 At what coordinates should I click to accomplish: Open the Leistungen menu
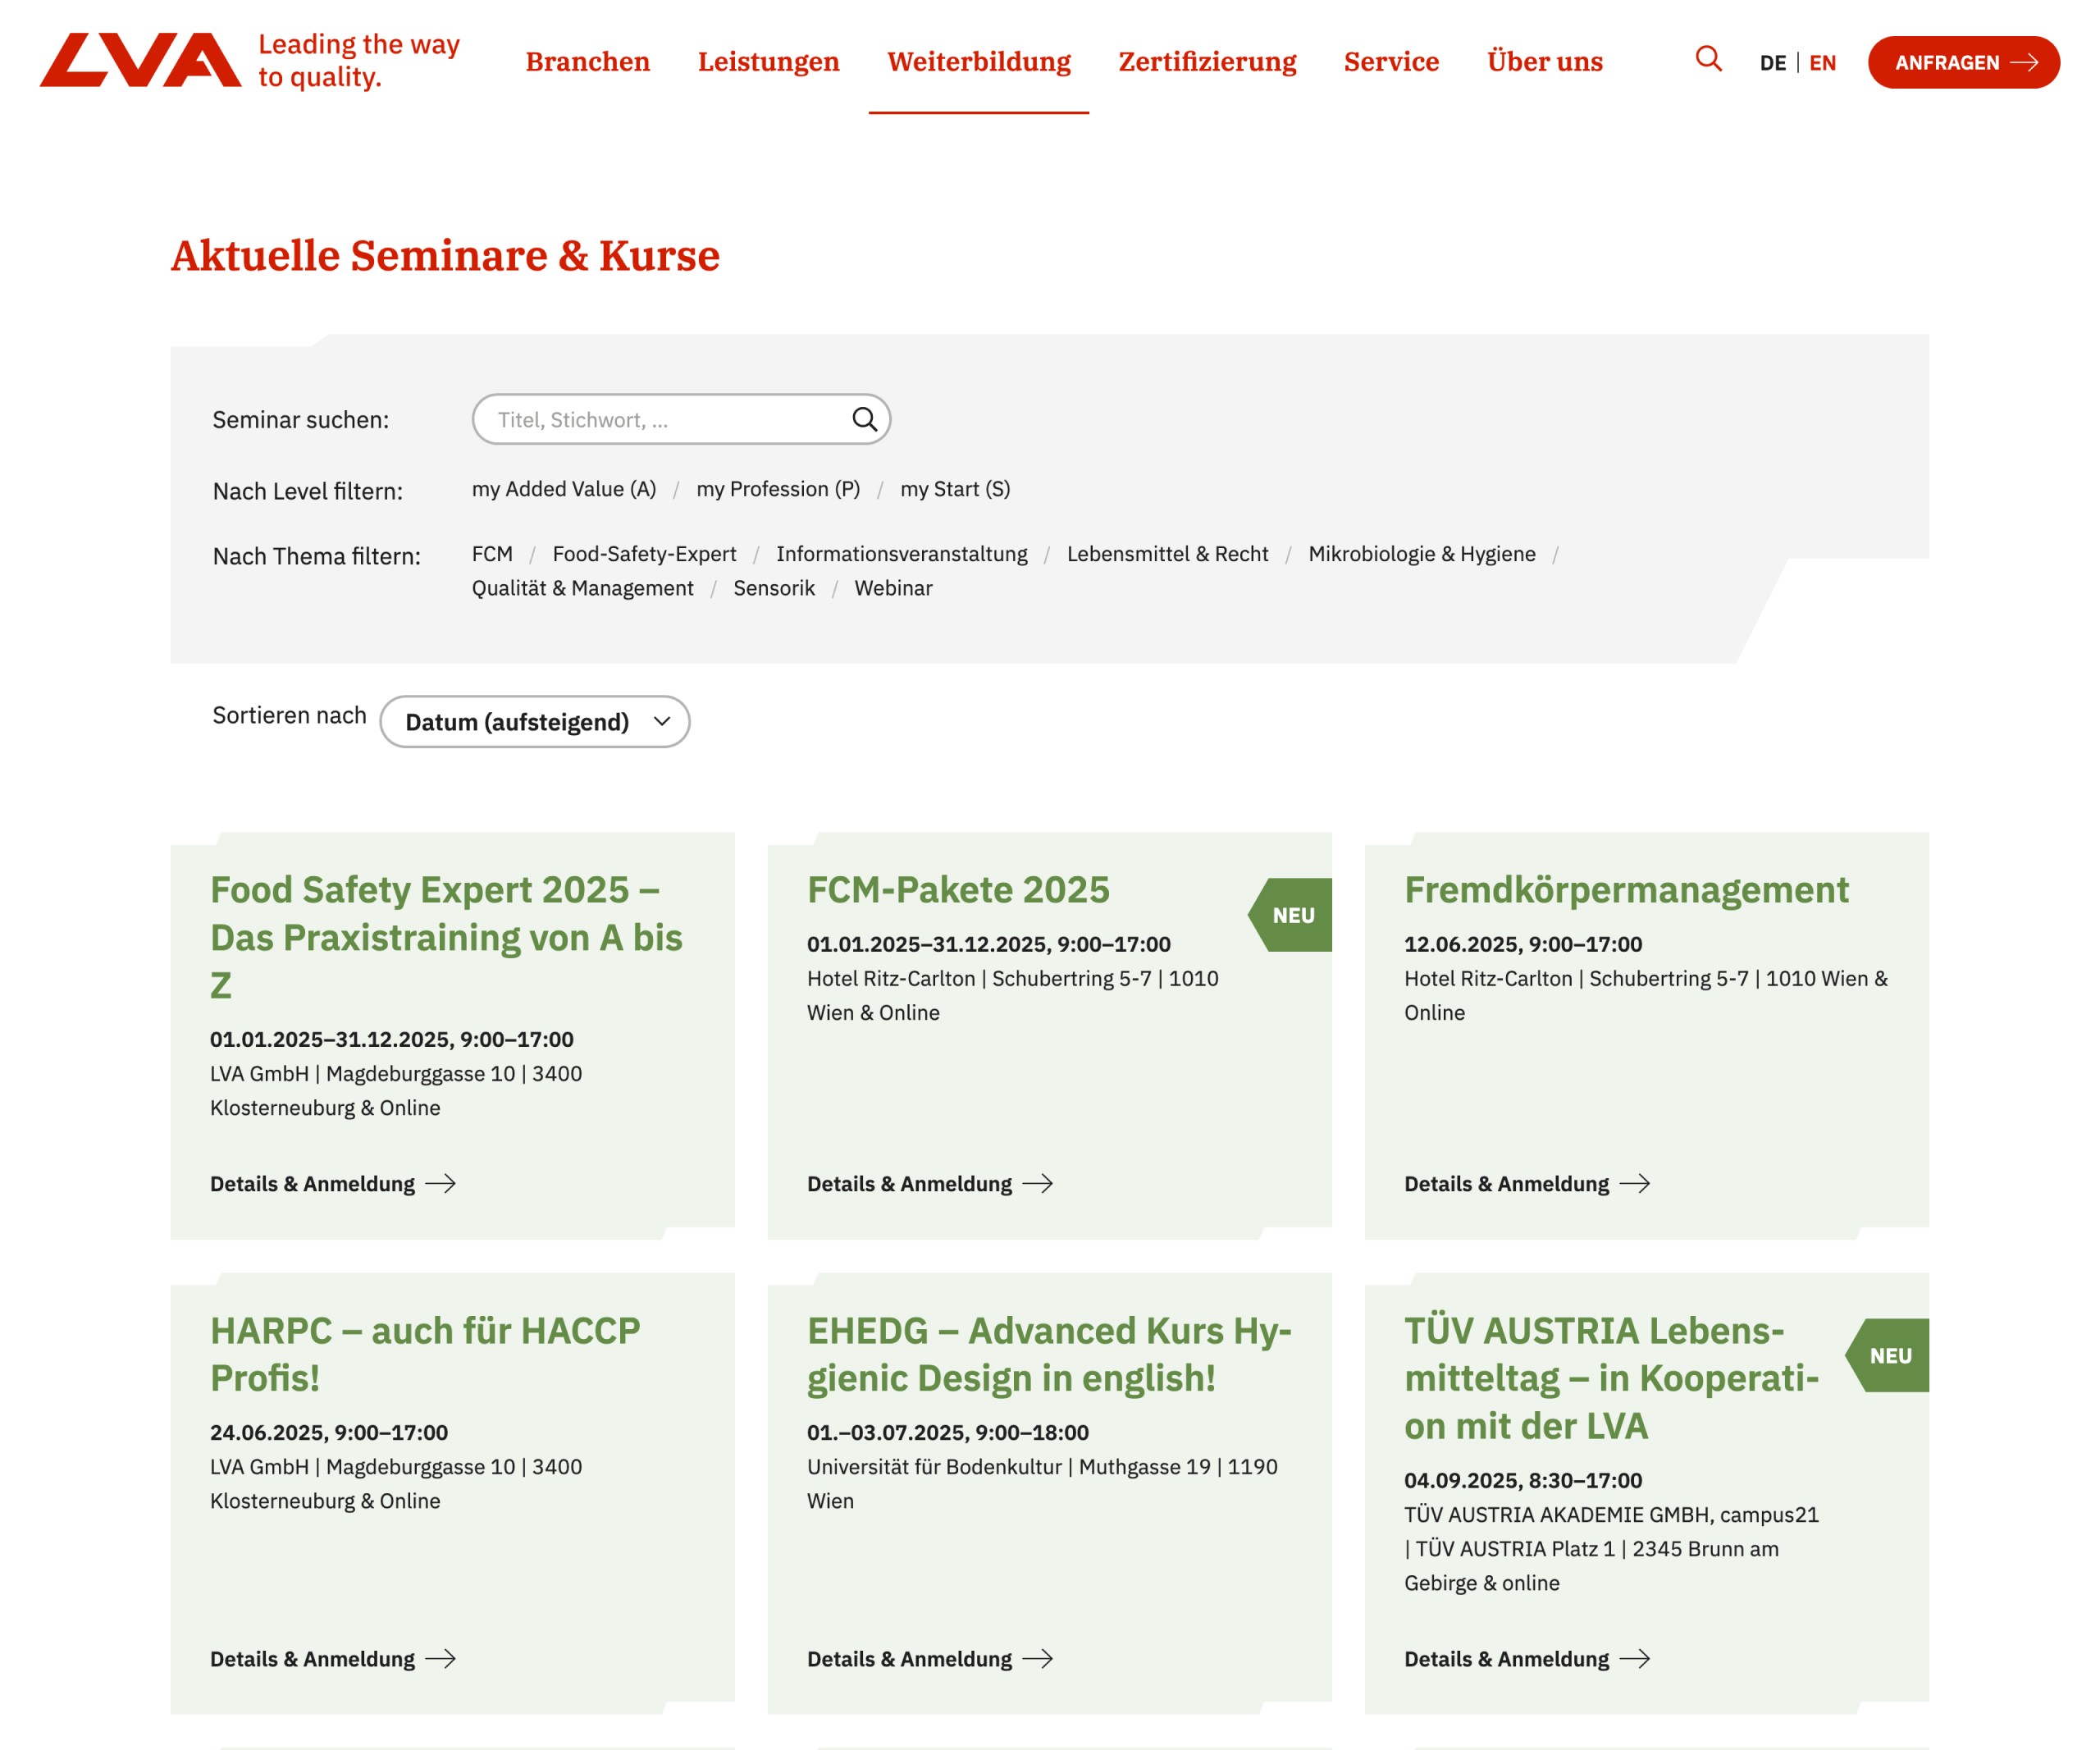coord(768,61)
